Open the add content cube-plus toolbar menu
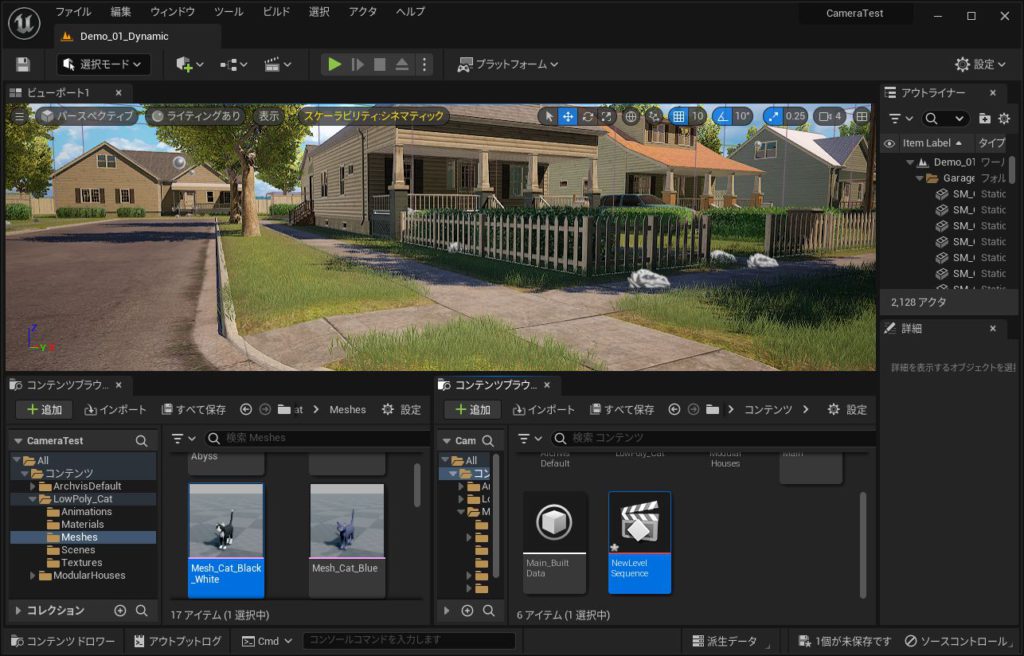This screenshot has width=1024, height=656. tap(189, 64)
